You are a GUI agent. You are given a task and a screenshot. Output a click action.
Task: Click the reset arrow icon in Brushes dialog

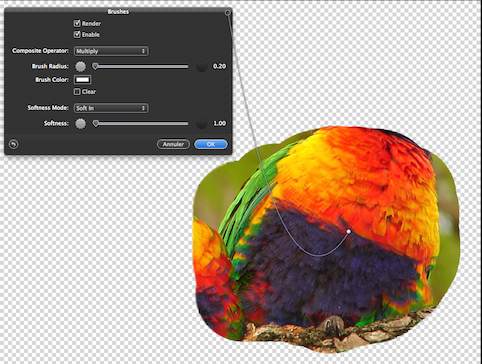coord(13,144)
